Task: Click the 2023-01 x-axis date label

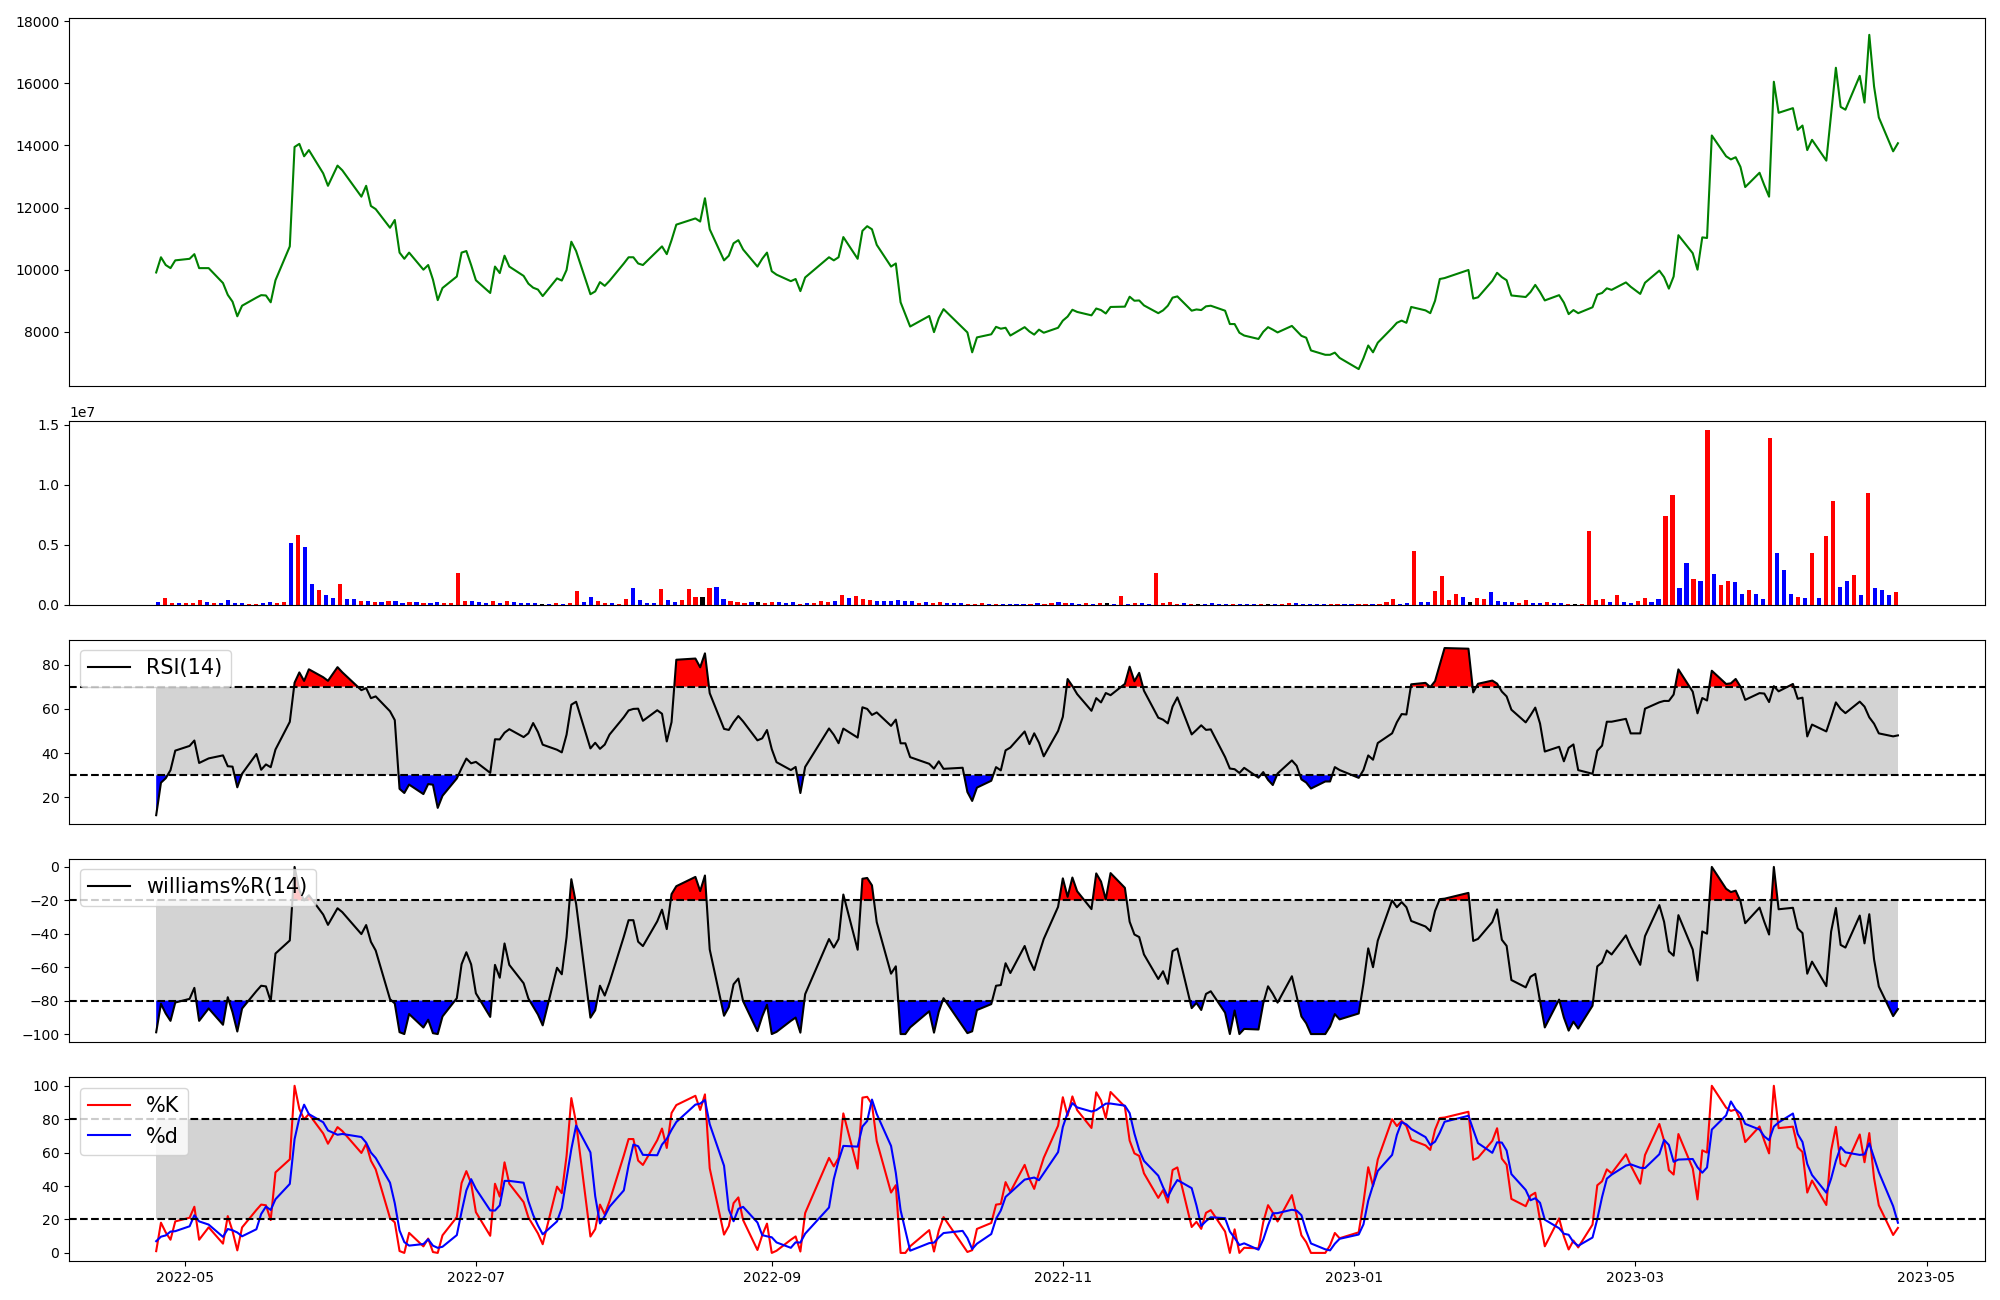Action: (x=1354, y=1277)
